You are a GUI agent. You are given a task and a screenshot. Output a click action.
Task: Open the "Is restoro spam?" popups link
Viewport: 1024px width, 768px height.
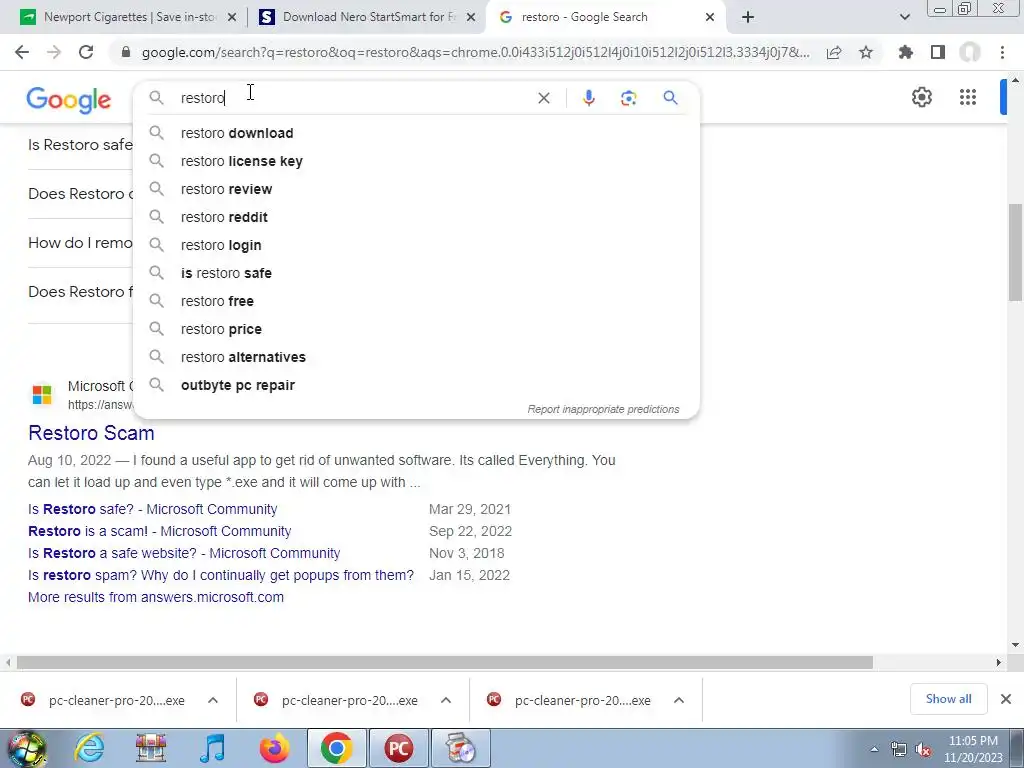(221, 575)
